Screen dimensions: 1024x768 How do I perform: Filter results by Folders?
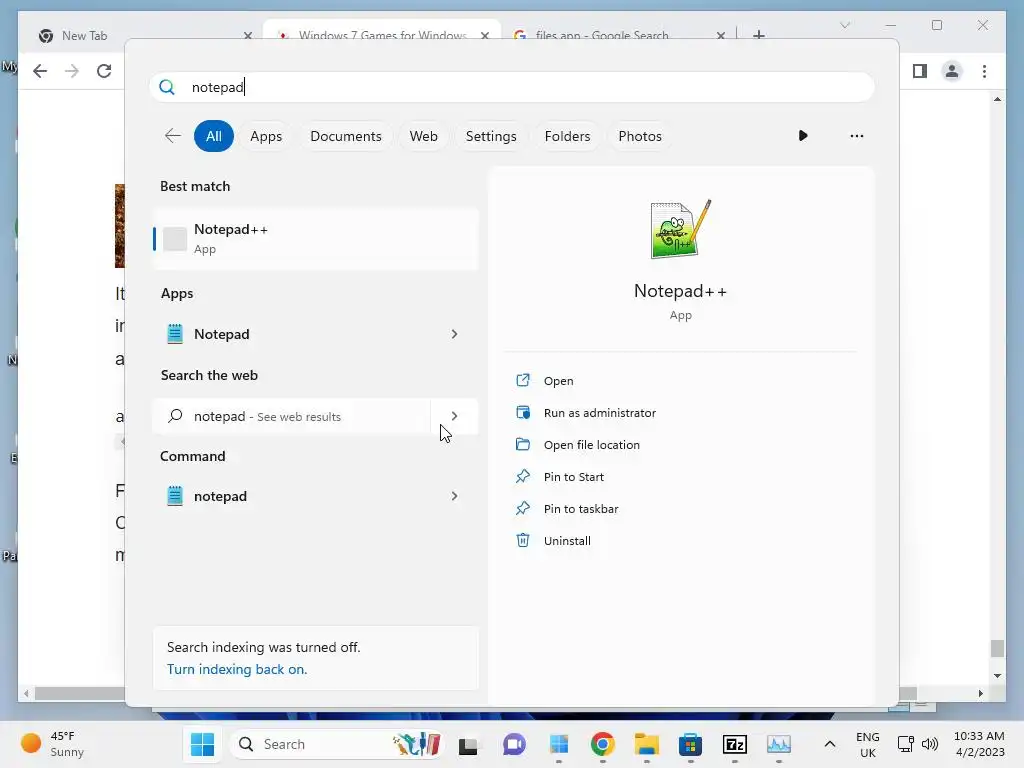(567, 136)
